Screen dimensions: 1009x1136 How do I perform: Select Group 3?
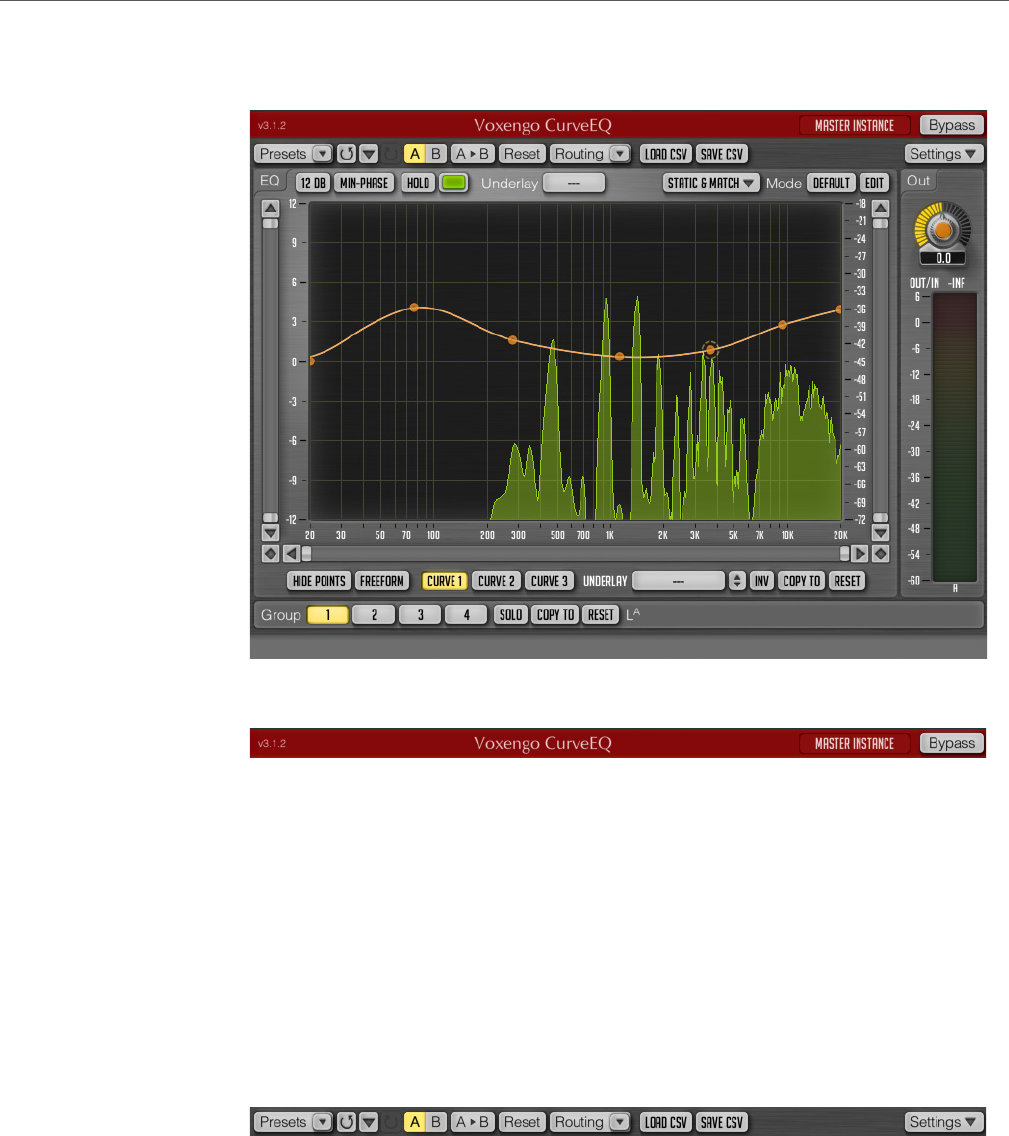tap(420, 614)
